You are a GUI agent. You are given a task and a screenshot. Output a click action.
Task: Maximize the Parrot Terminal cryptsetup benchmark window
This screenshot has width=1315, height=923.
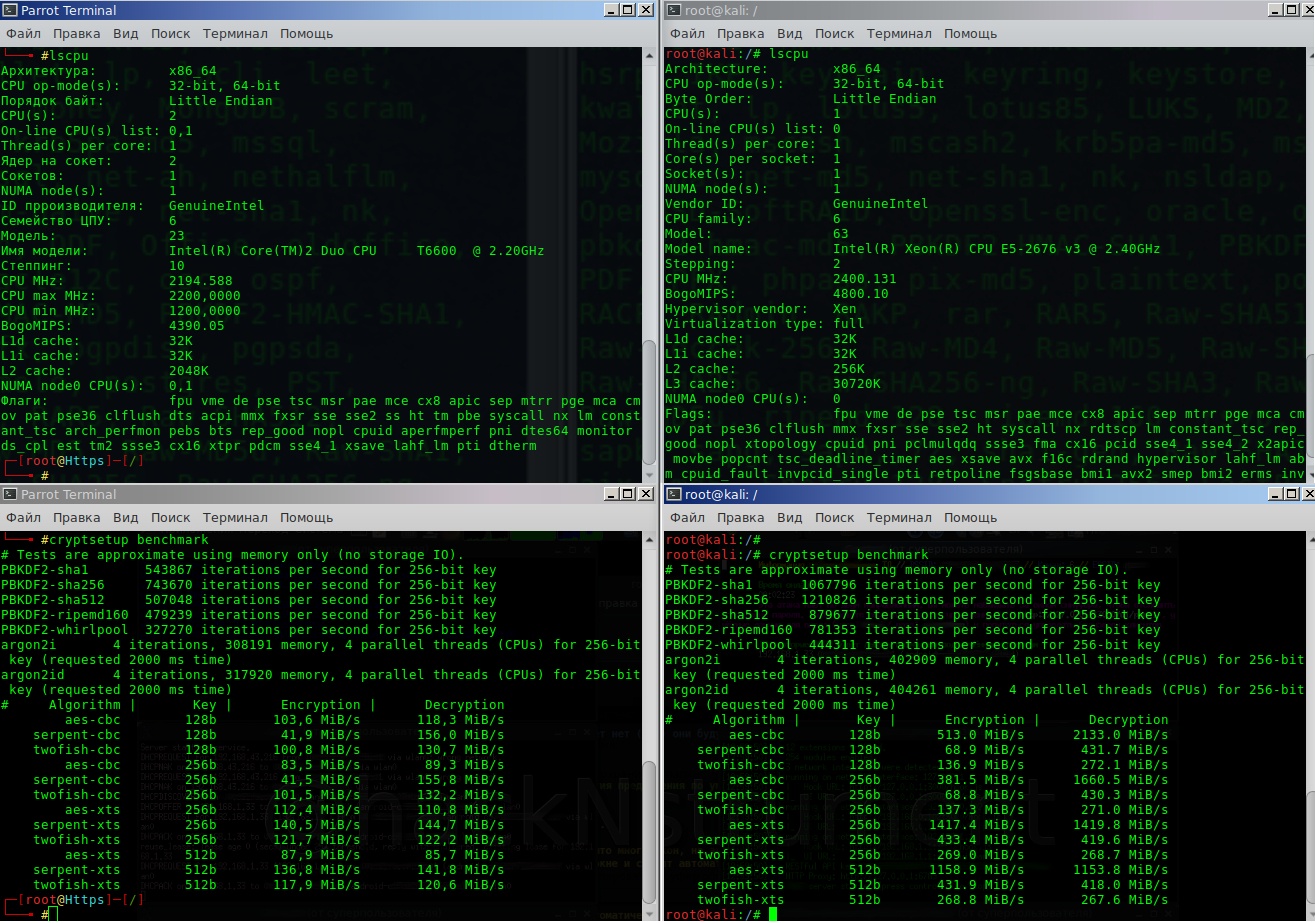click(x=629, y=494)
